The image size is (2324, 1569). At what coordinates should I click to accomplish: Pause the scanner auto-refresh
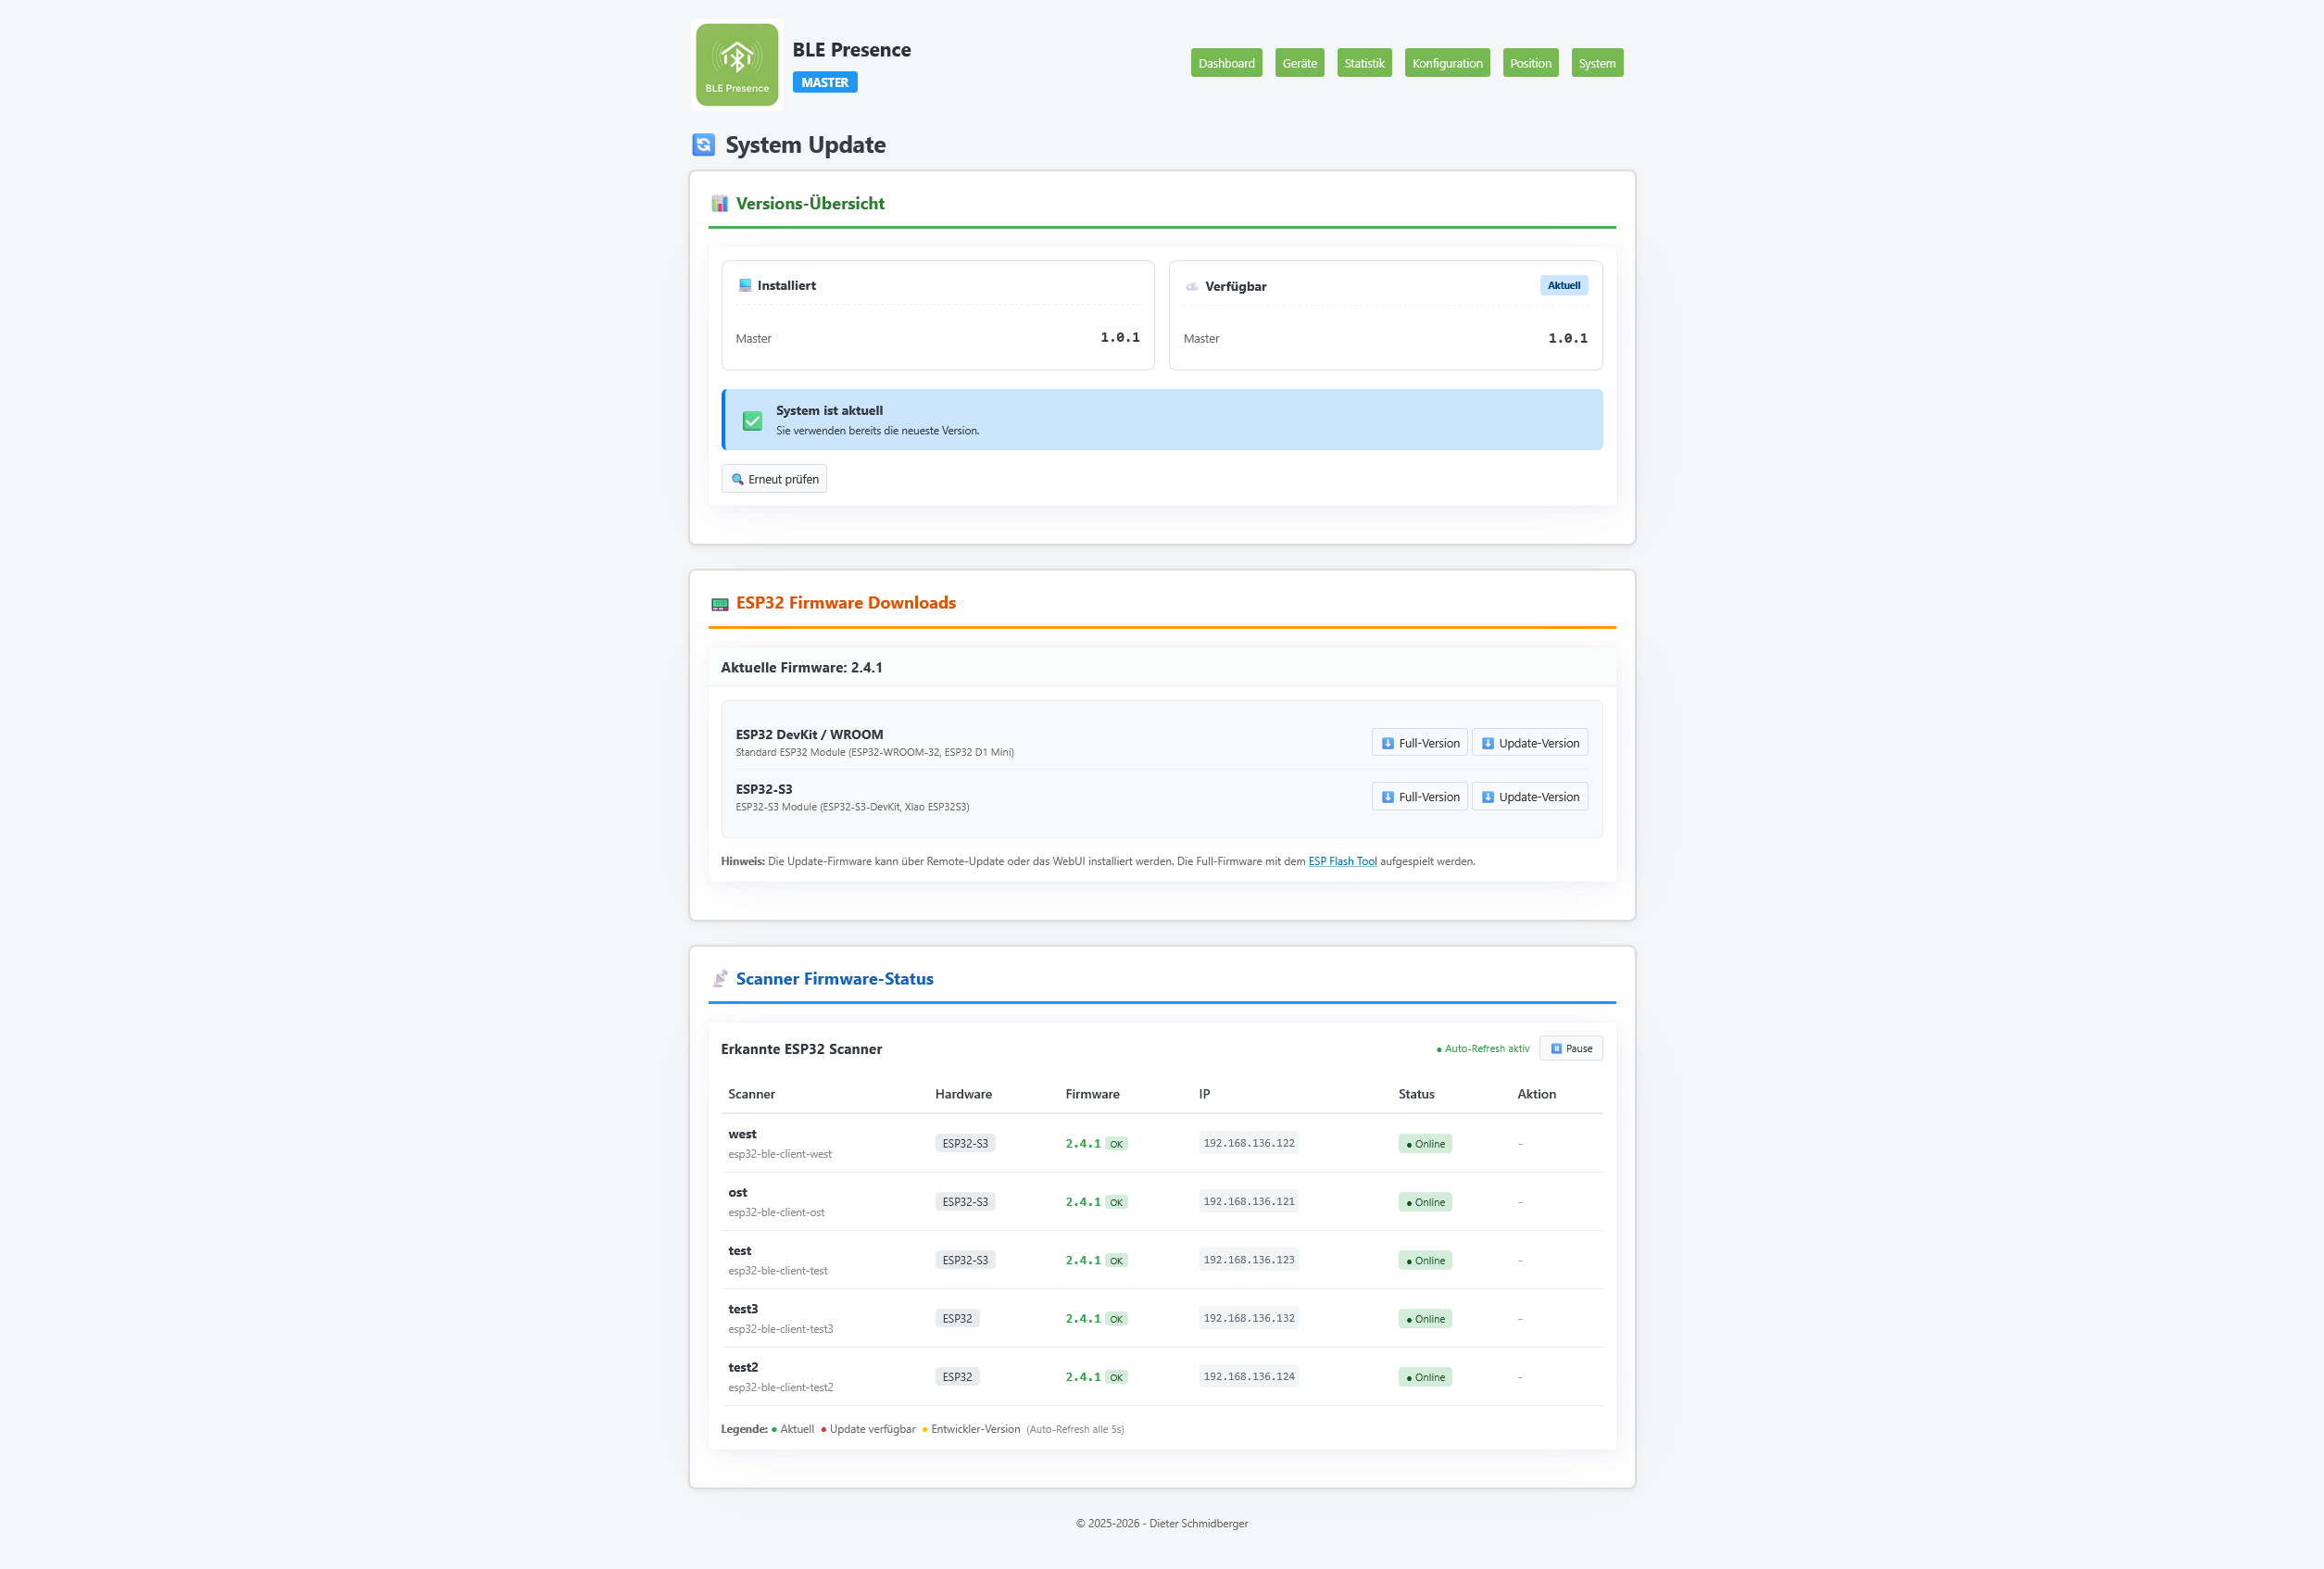tap(1570, 1048)
